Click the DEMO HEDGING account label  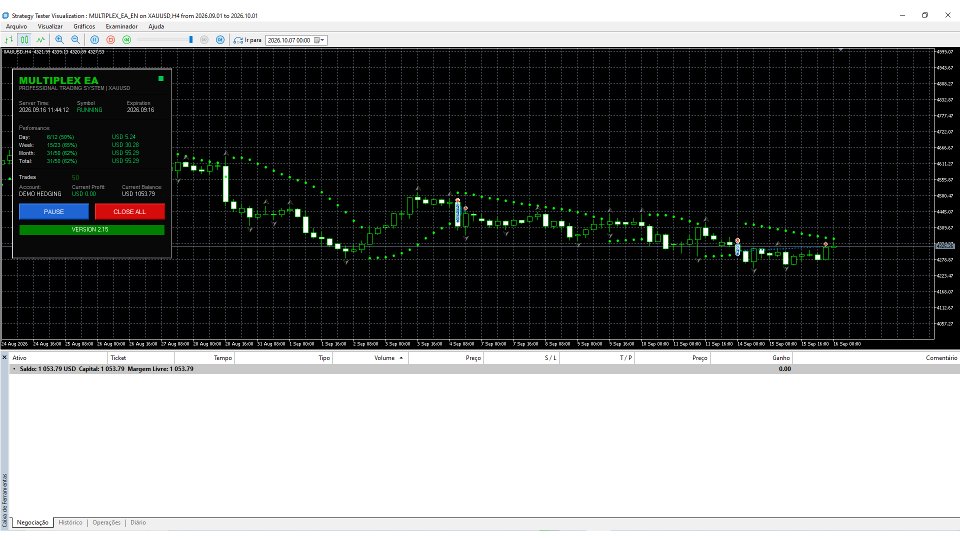point(40,194)
